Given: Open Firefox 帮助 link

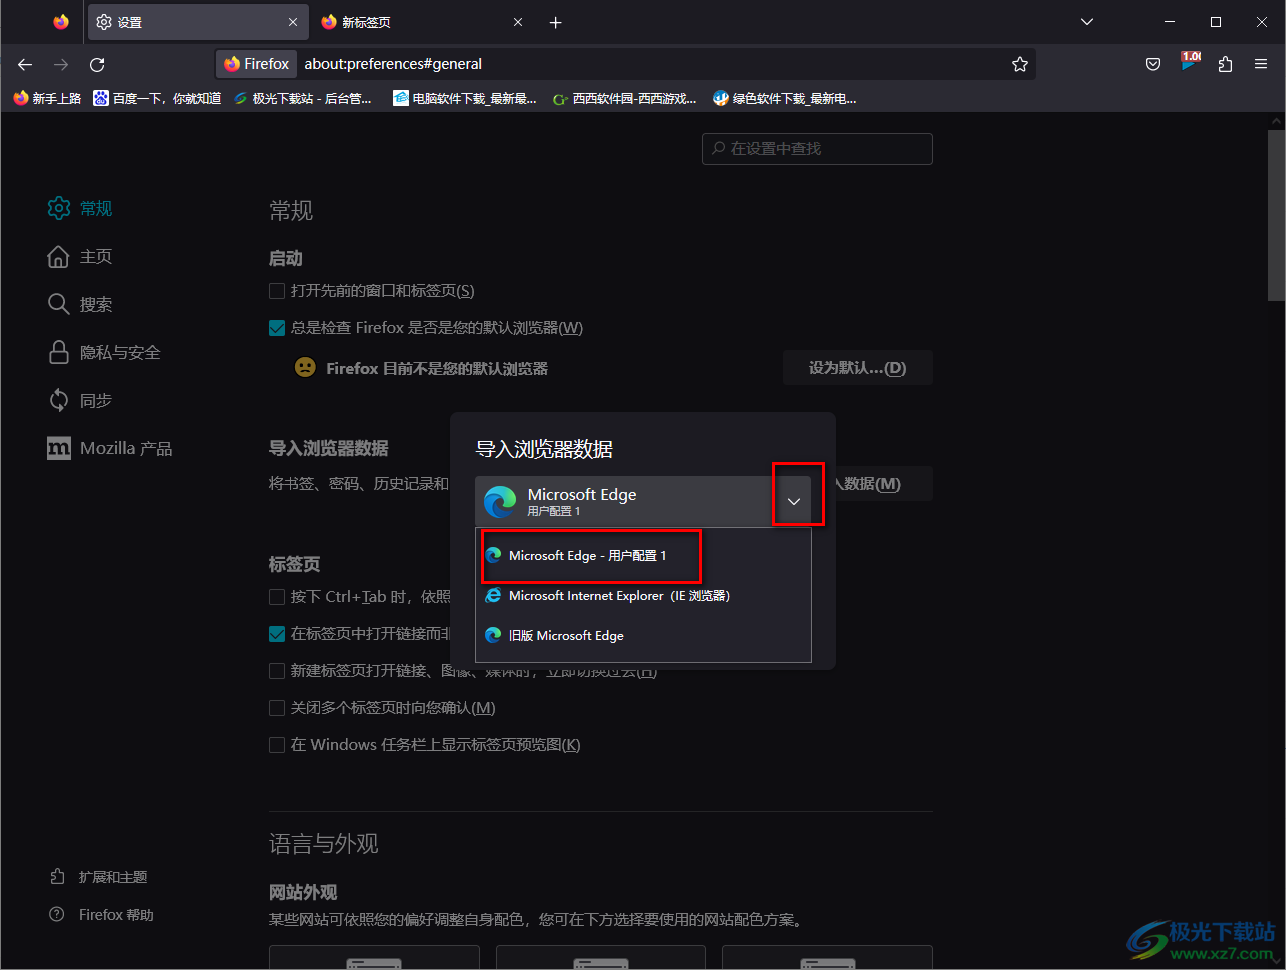Looking at the screenshot, I should coord(102,915).
